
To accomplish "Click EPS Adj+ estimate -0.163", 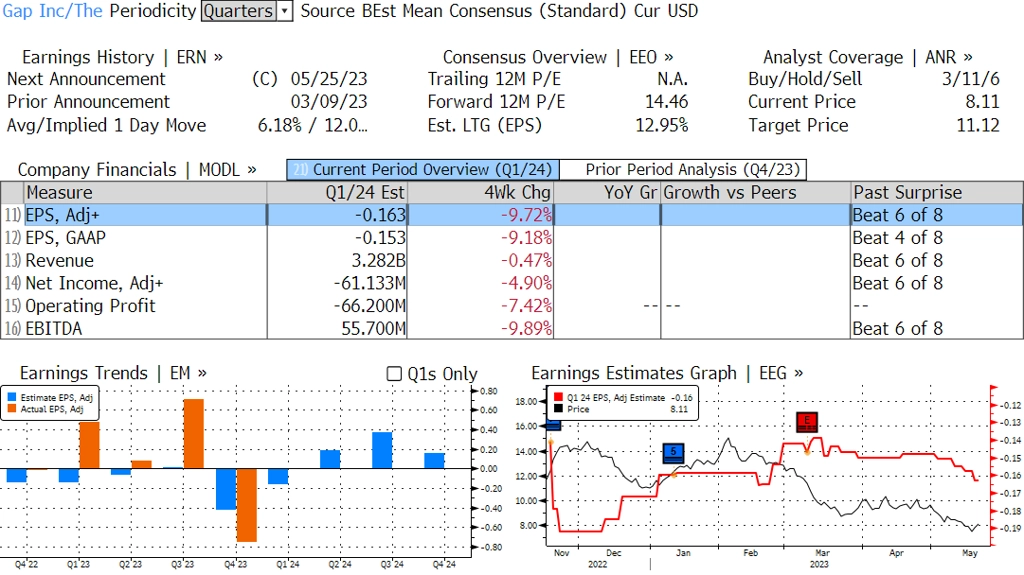I will (380, 215).
